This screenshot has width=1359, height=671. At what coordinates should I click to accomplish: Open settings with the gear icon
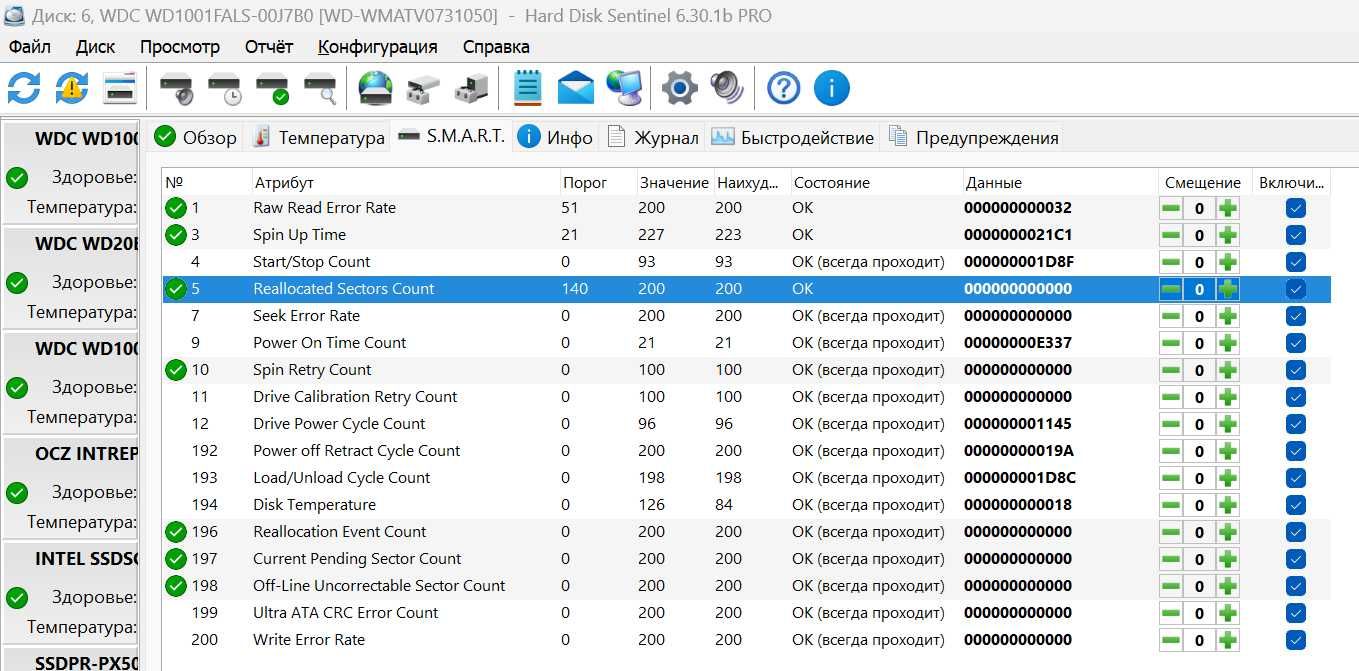679,88
